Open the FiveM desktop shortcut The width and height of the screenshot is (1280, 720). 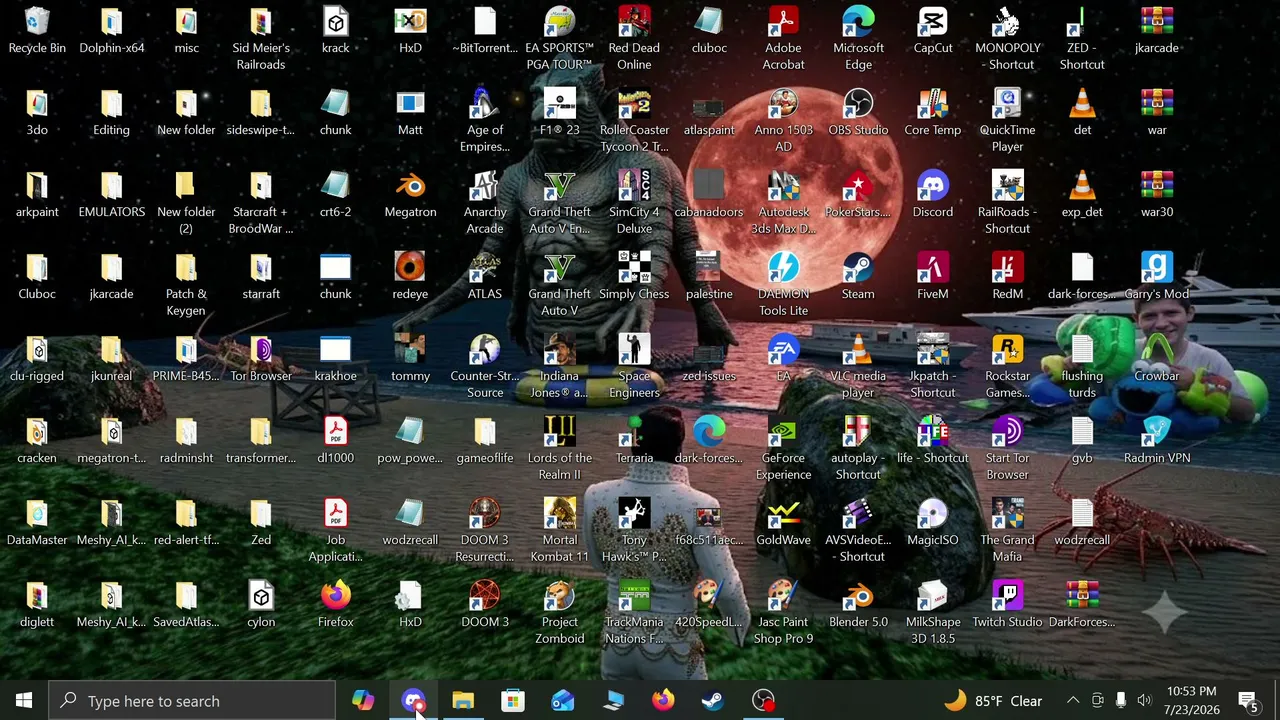pos(933,277)
